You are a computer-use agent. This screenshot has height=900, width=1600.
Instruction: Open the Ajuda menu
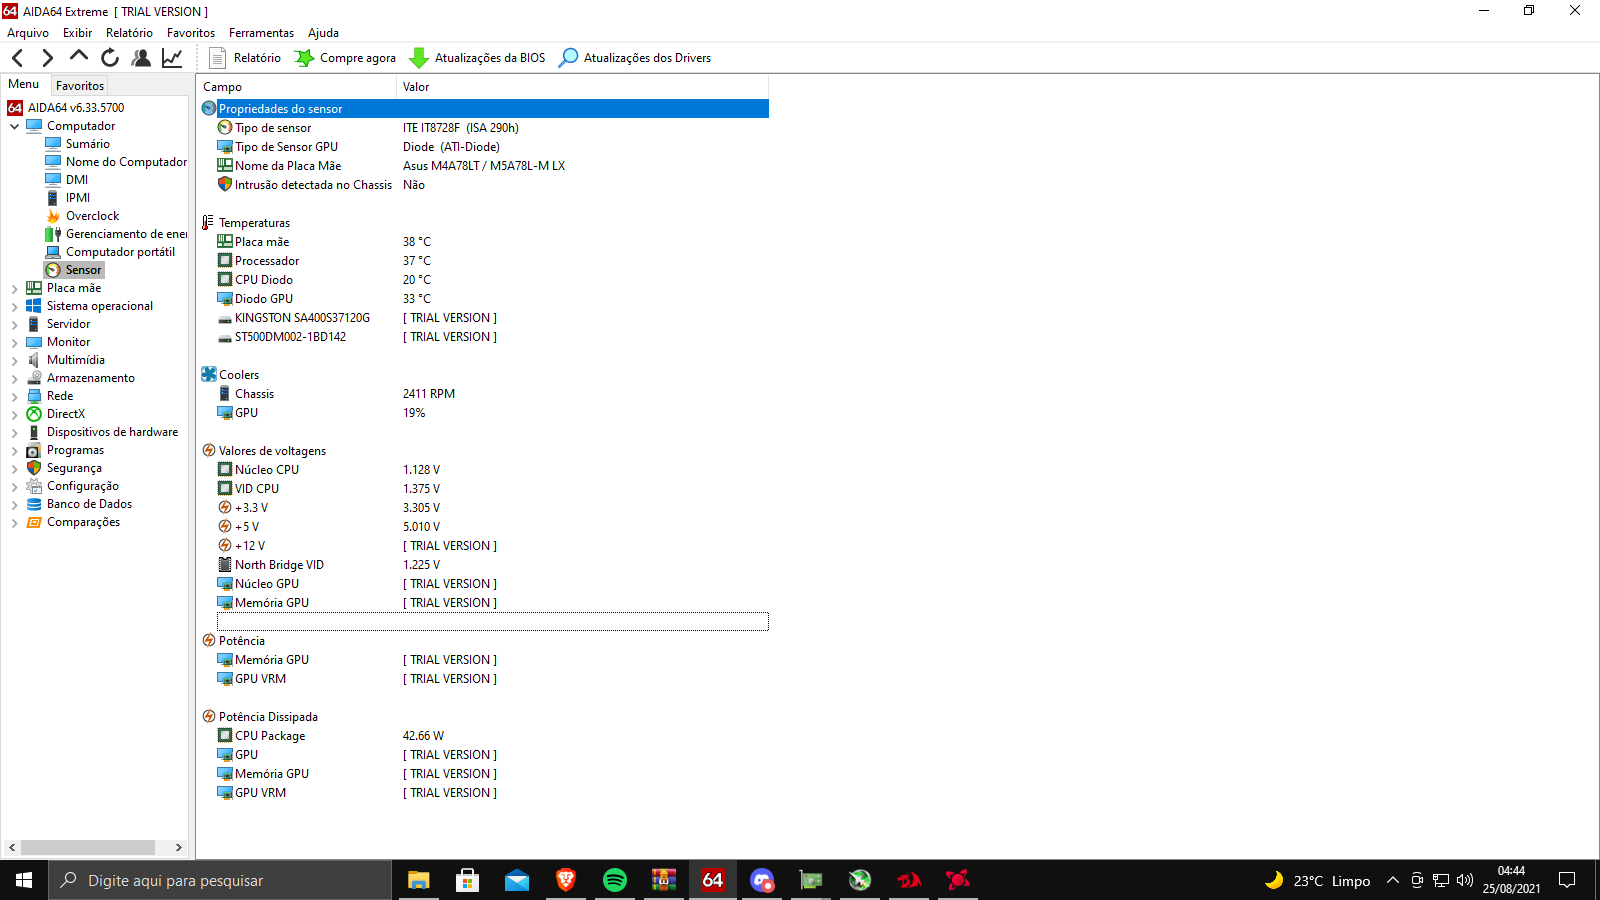[x=323, y=33]
